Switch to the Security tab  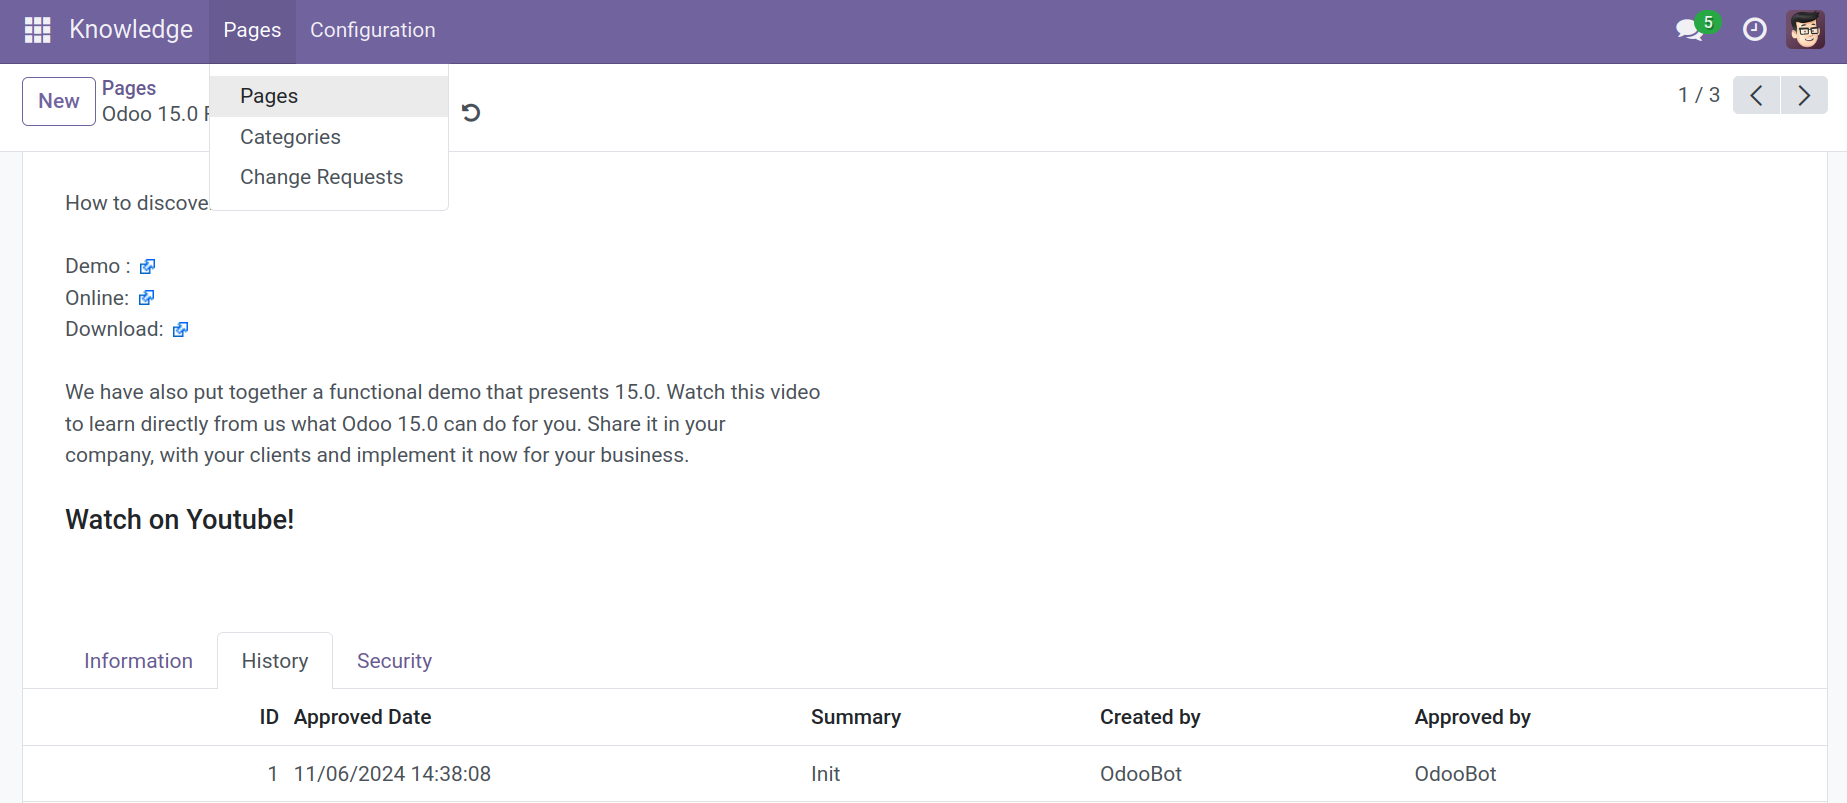[x=394, y=661]
